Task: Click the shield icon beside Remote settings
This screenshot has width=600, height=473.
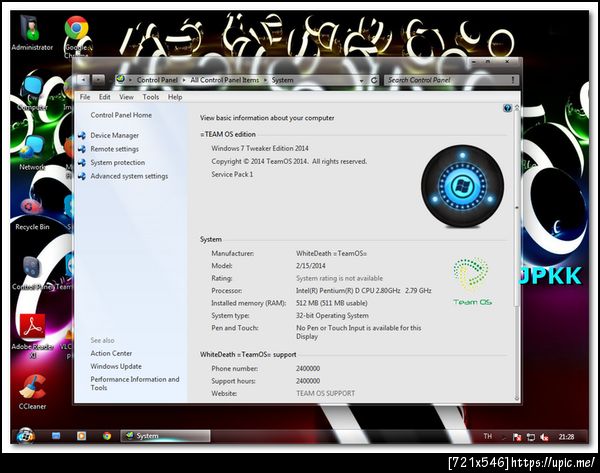Action: [82, 149]
